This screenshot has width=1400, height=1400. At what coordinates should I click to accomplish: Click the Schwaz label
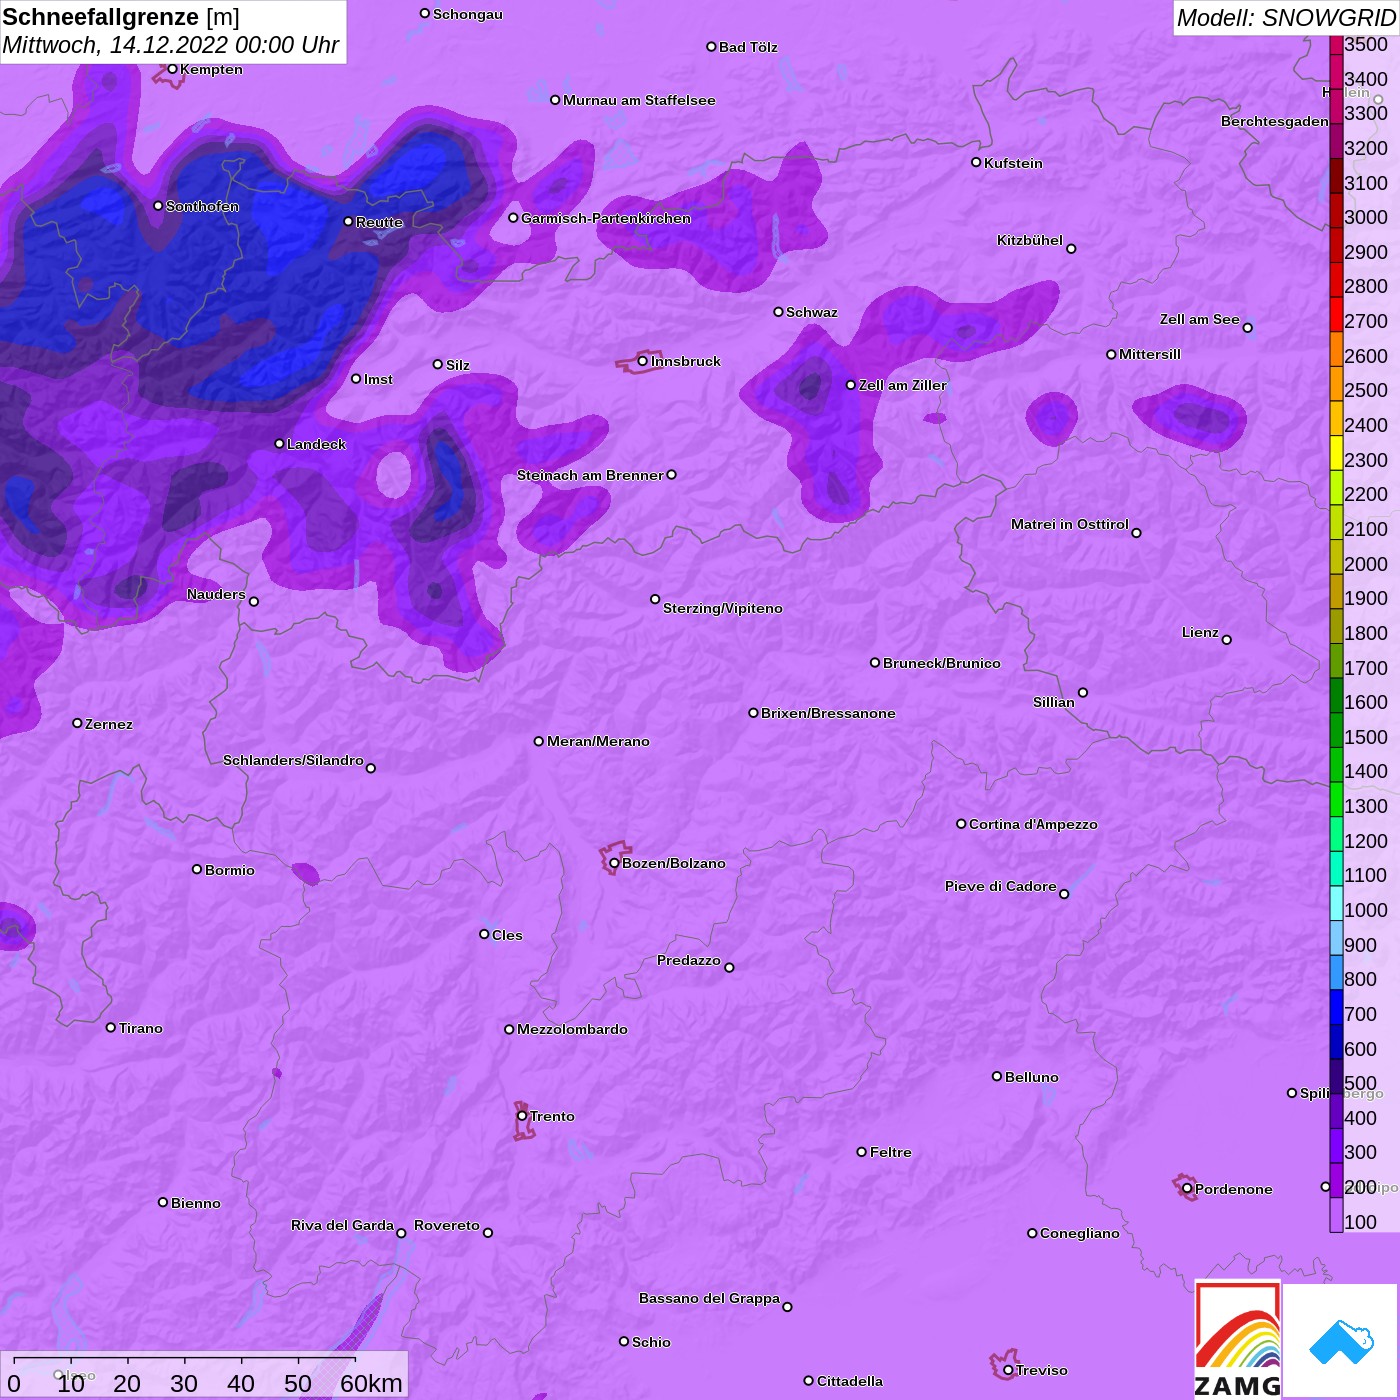tap(812, 312)
